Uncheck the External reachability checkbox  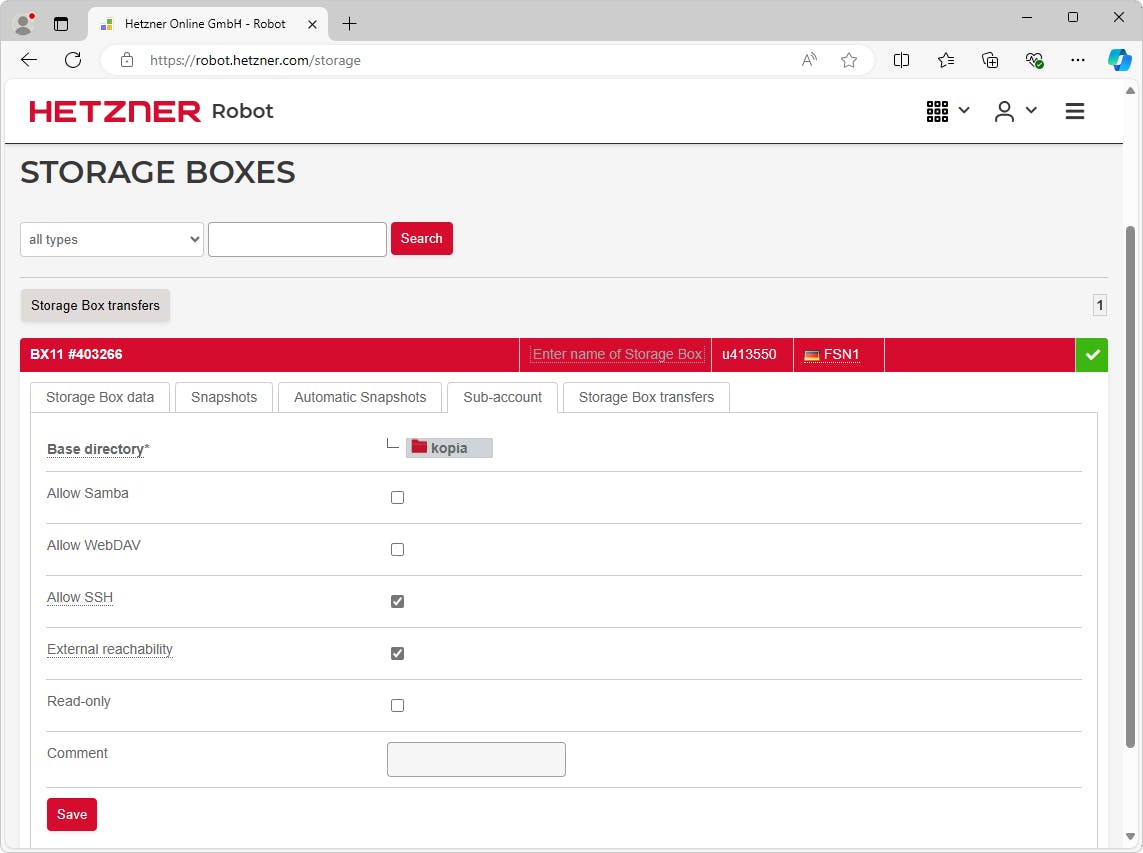click(397, 653)
